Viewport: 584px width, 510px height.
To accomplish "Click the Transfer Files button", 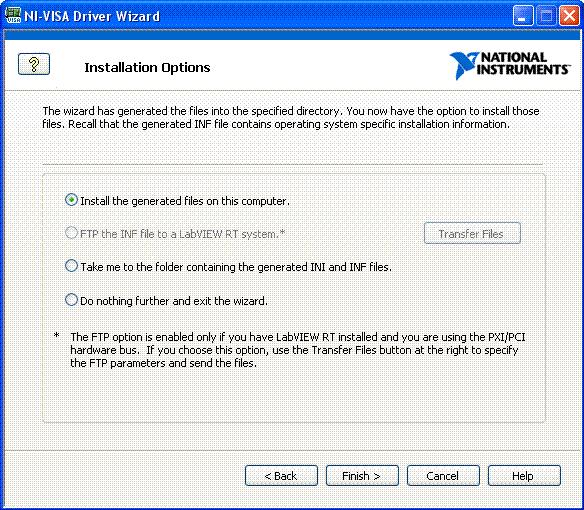I will pos(472,234).
